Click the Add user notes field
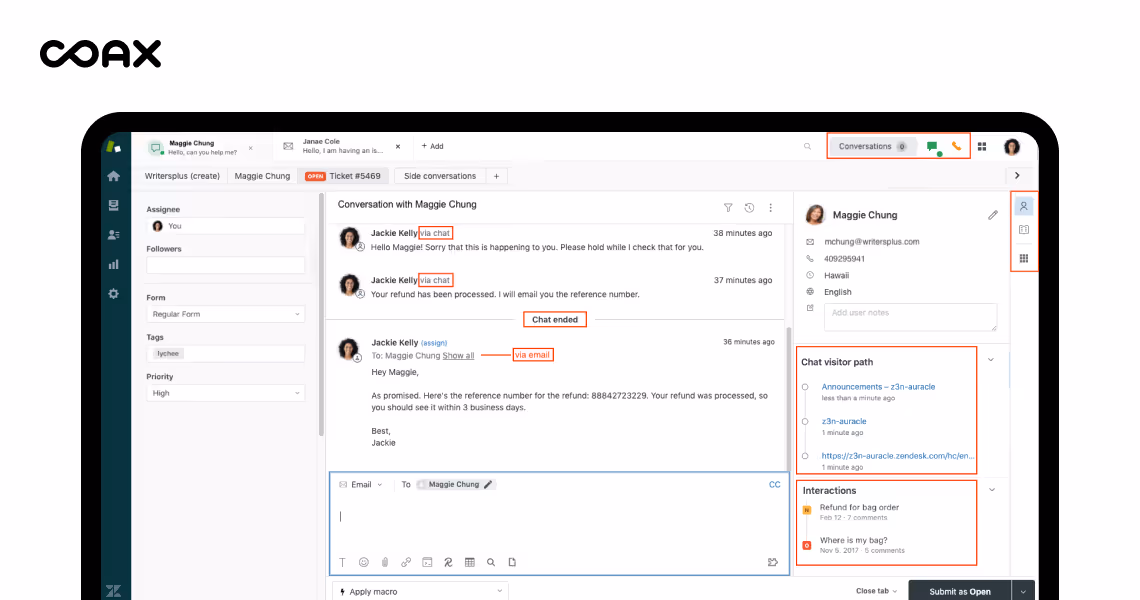 [910, 317]
